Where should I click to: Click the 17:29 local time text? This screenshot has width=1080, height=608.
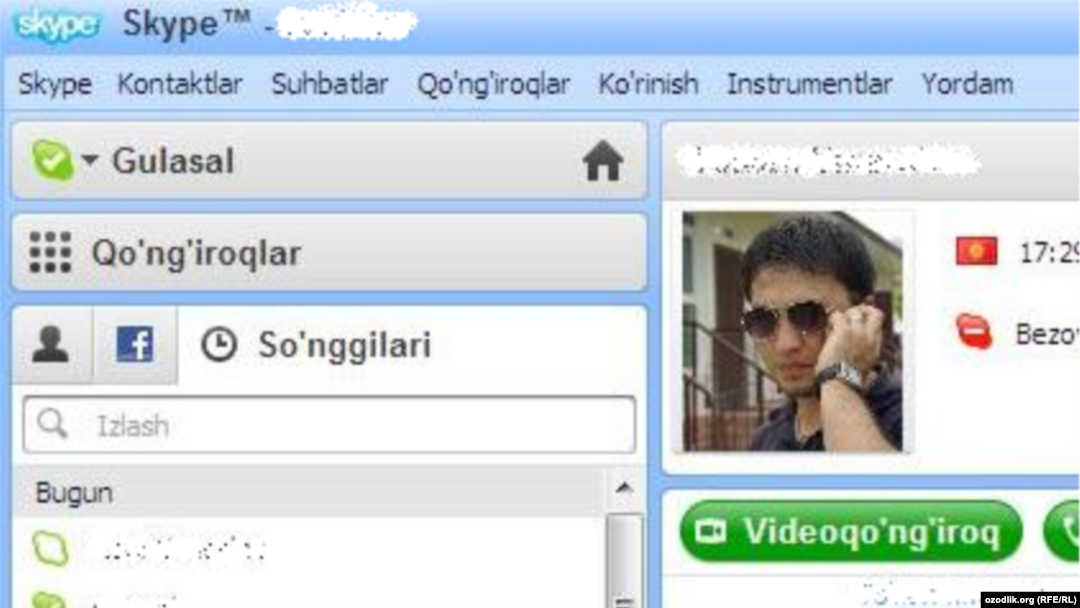point(1048,253)
